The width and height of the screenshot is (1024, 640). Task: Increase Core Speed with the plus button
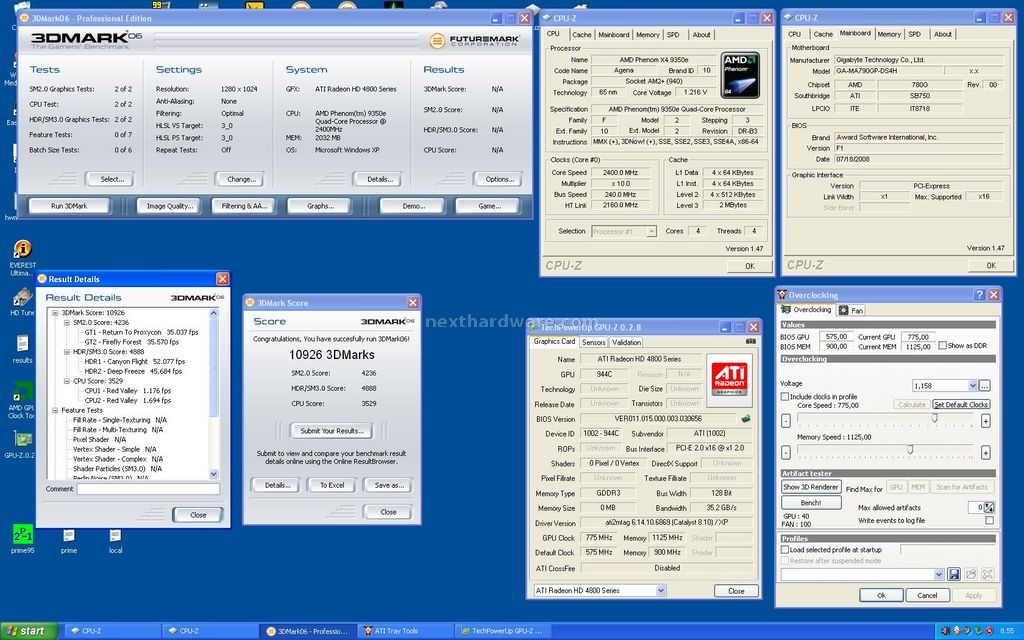pyautogui.click(x=985, y=421)
